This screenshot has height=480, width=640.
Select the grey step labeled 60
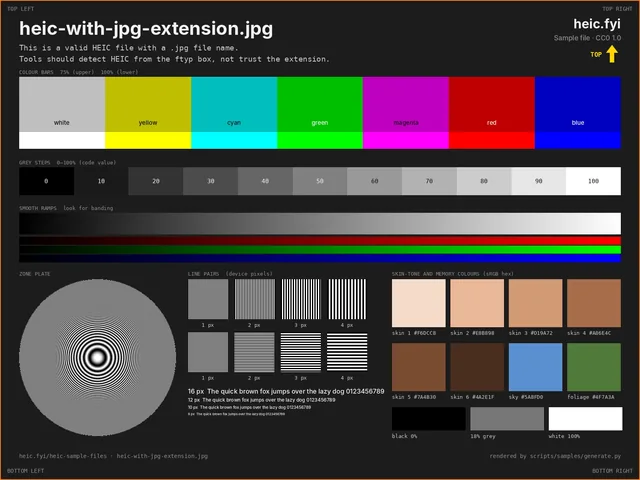[375, 181]
